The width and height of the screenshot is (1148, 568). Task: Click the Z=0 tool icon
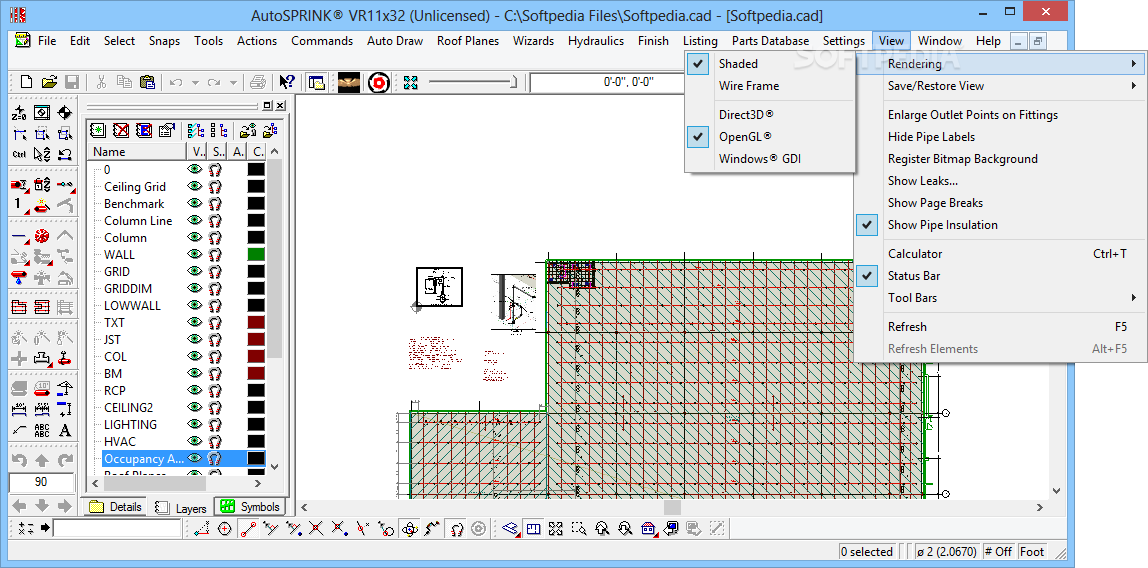[x=20, y=113]
